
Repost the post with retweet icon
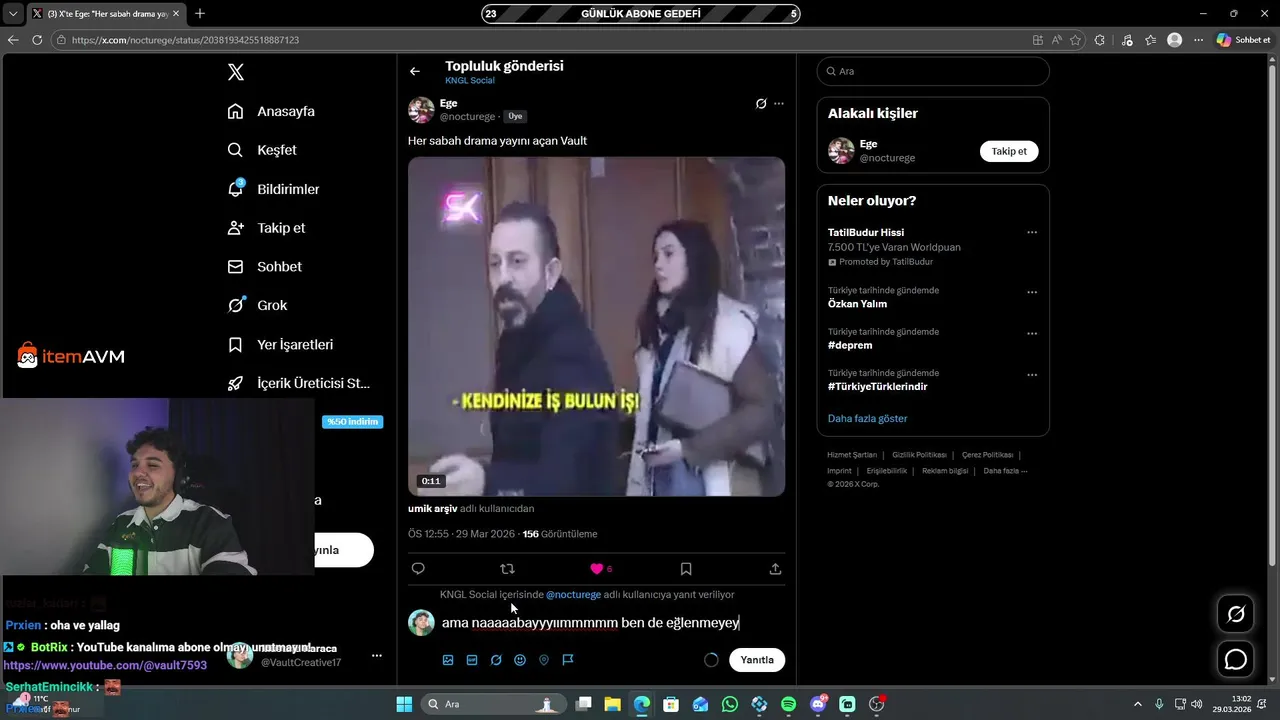[x=507, y=569]
